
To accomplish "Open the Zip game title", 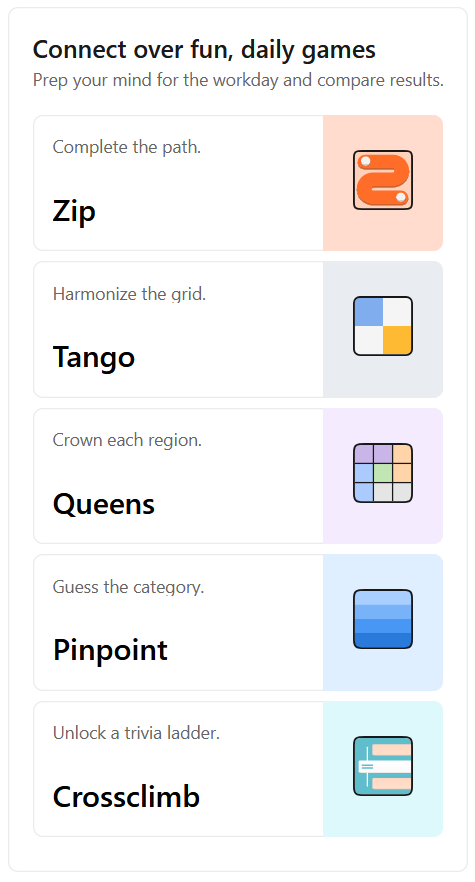I will (74, 212).
